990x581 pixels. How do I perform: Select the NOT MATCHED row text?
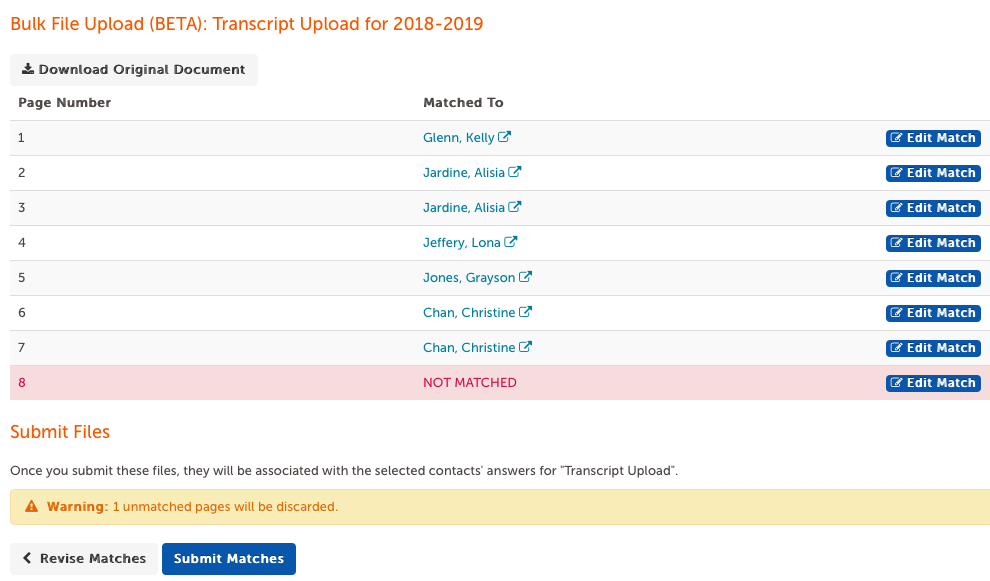tap(470, 383)
